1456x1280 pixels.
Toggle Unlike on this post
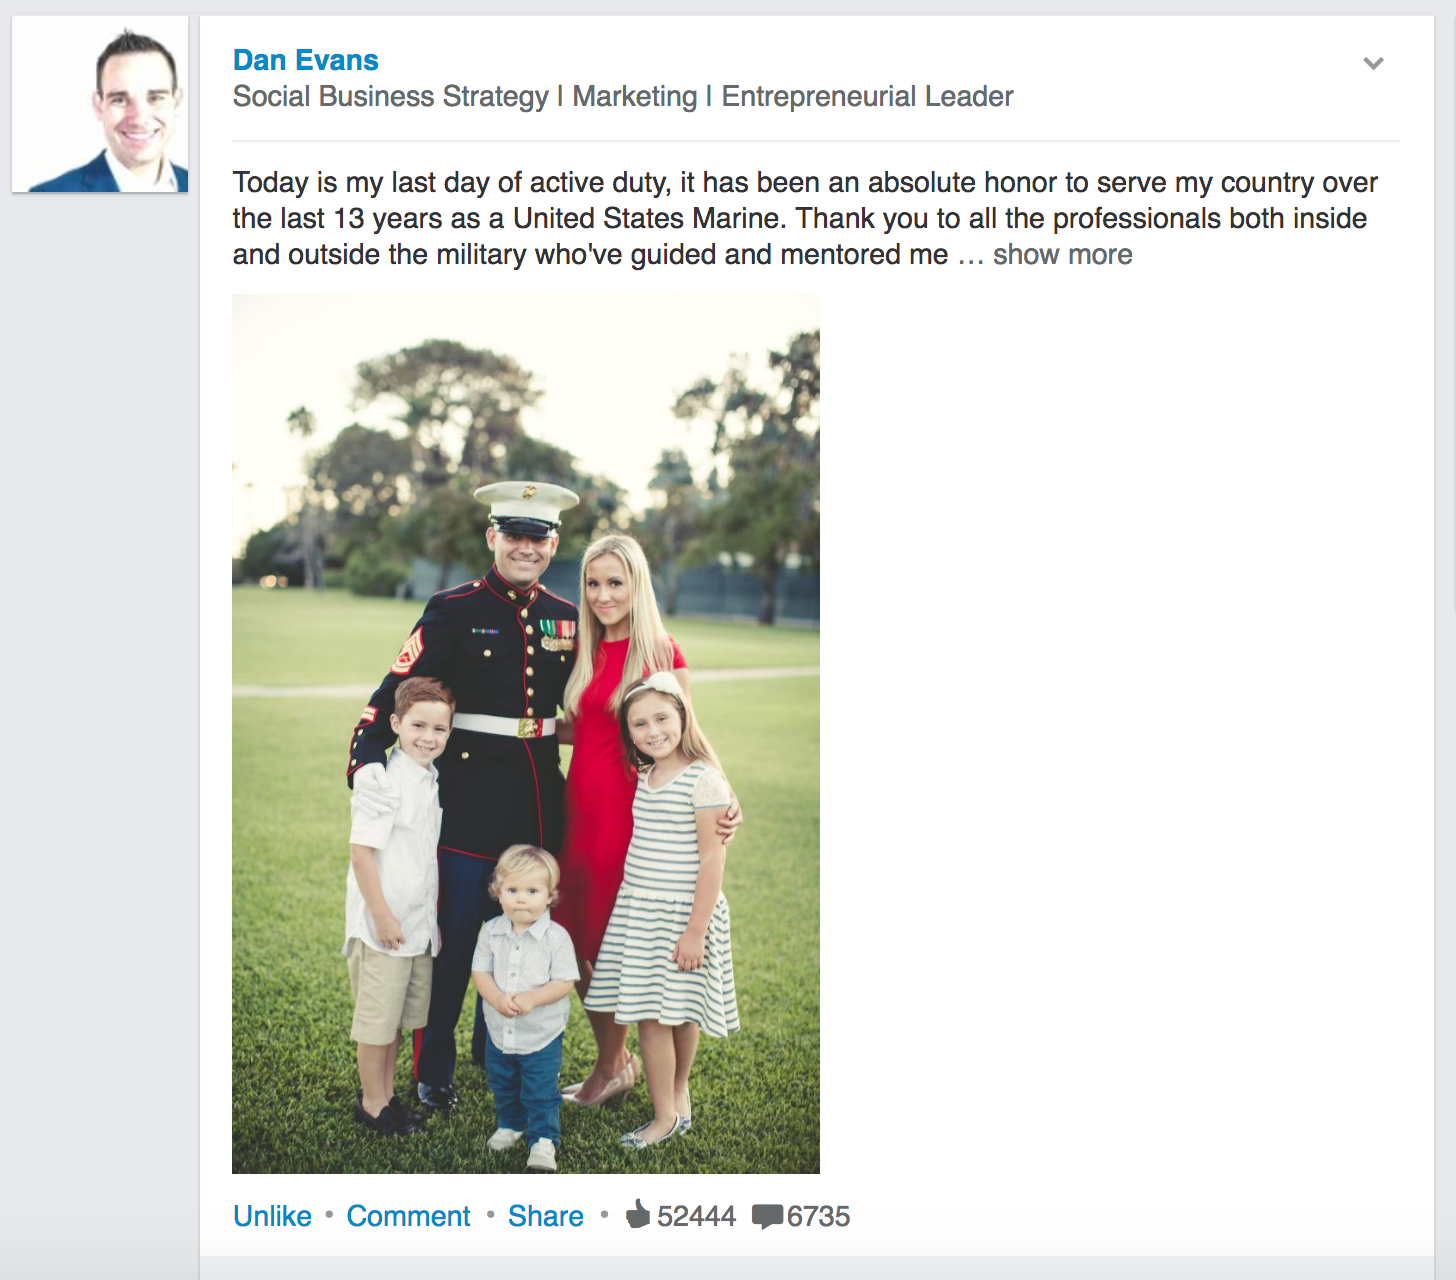(272, 1216)
